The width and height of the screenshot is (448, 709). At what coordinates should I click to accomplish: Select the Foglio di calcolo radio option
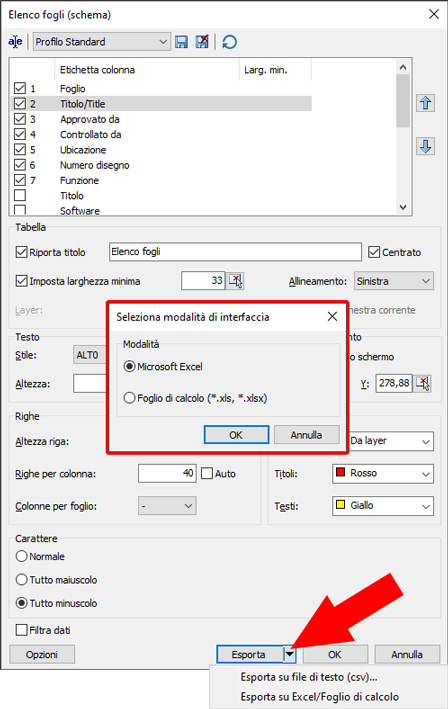129,398
